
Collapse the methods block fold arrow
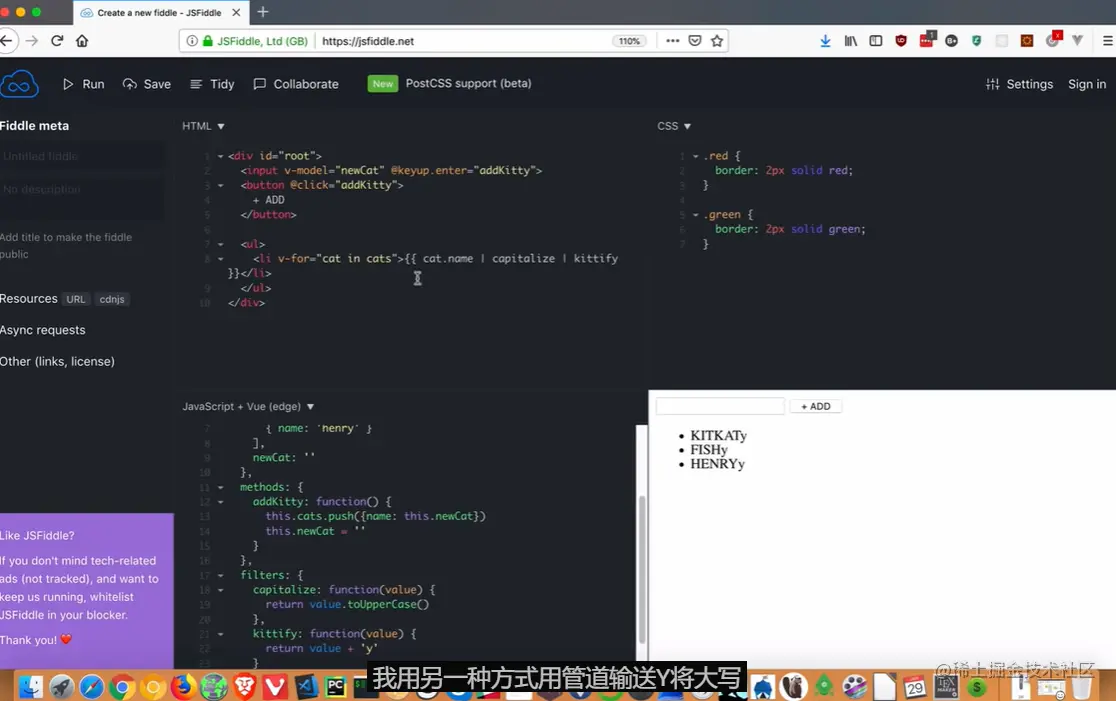[x=221, y=487]
